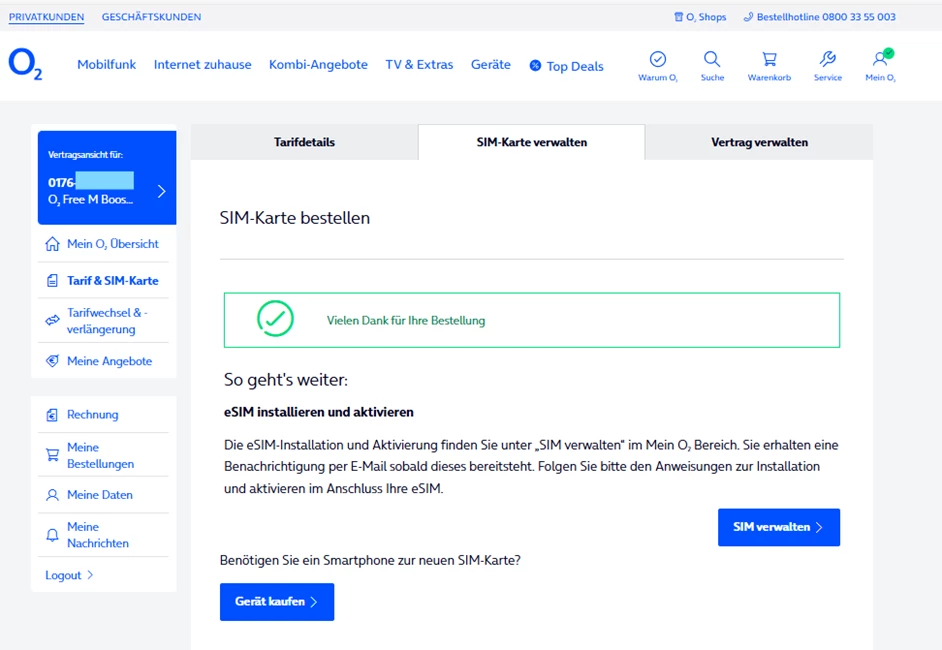
Task: Open the Warenkorb cart icon
Action: (769, 59)
